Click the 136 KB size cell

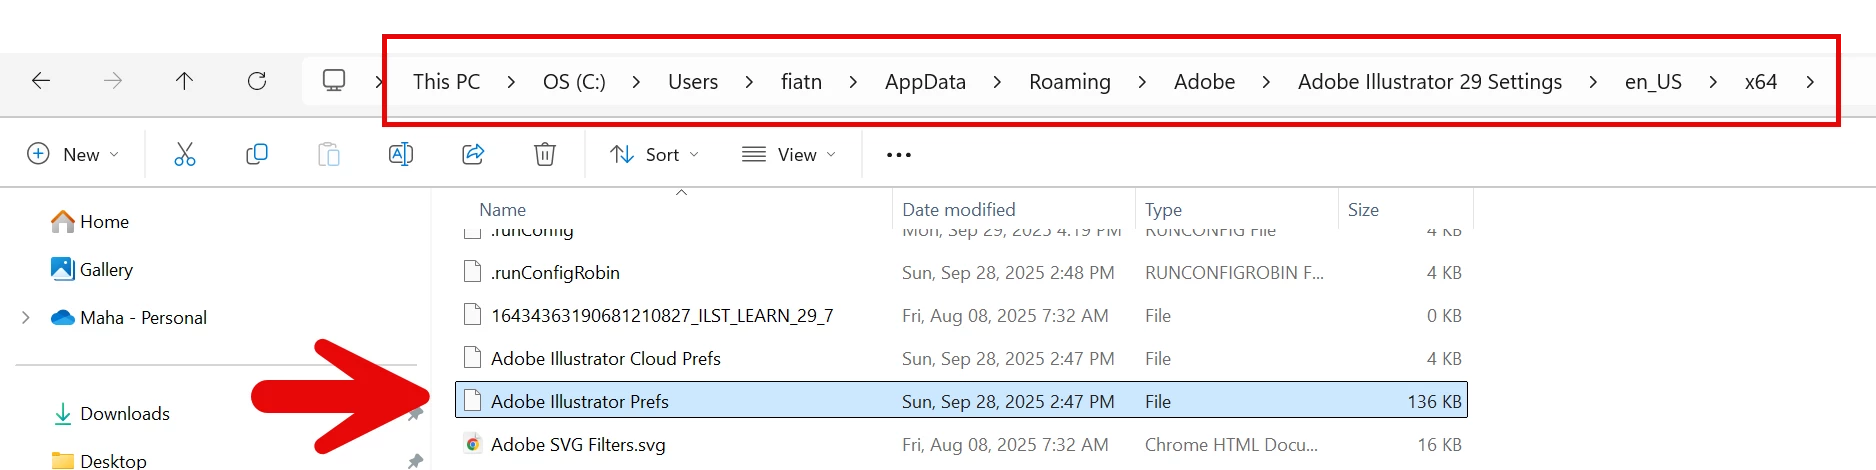pyautogui.click(x=1434, y=401)
